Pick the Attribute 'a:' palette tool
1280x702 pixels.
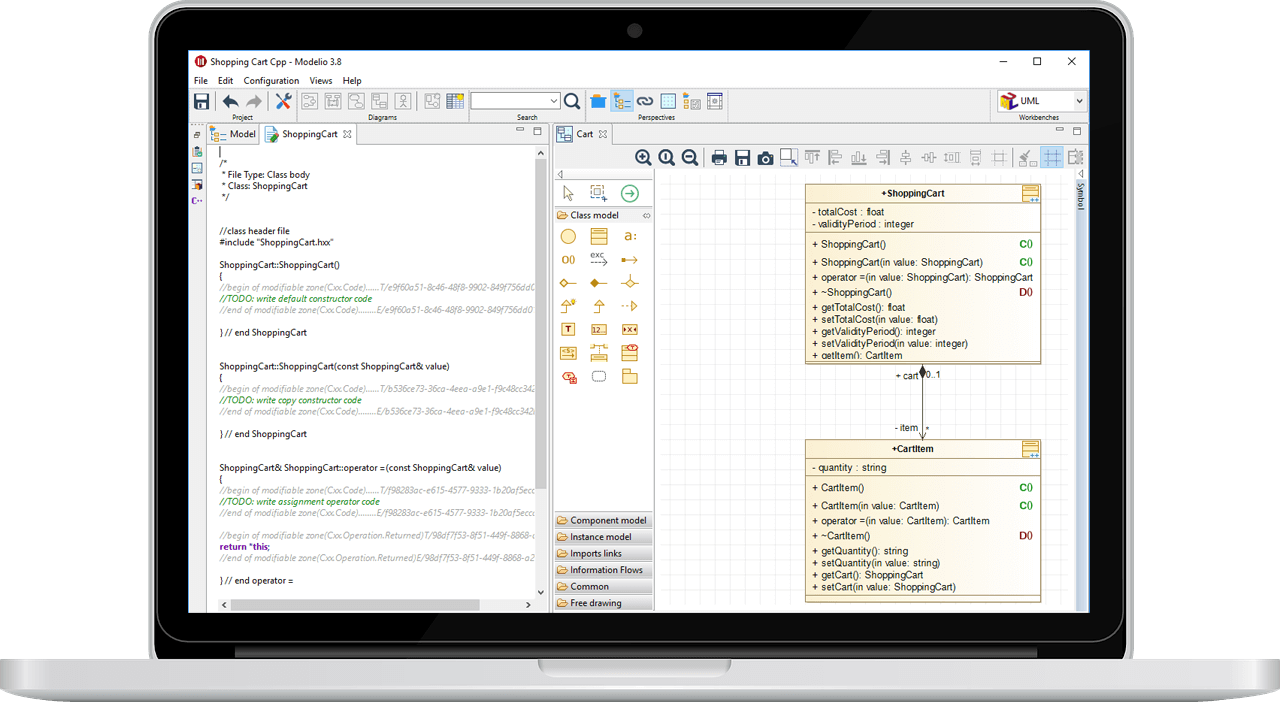(629, 237)
